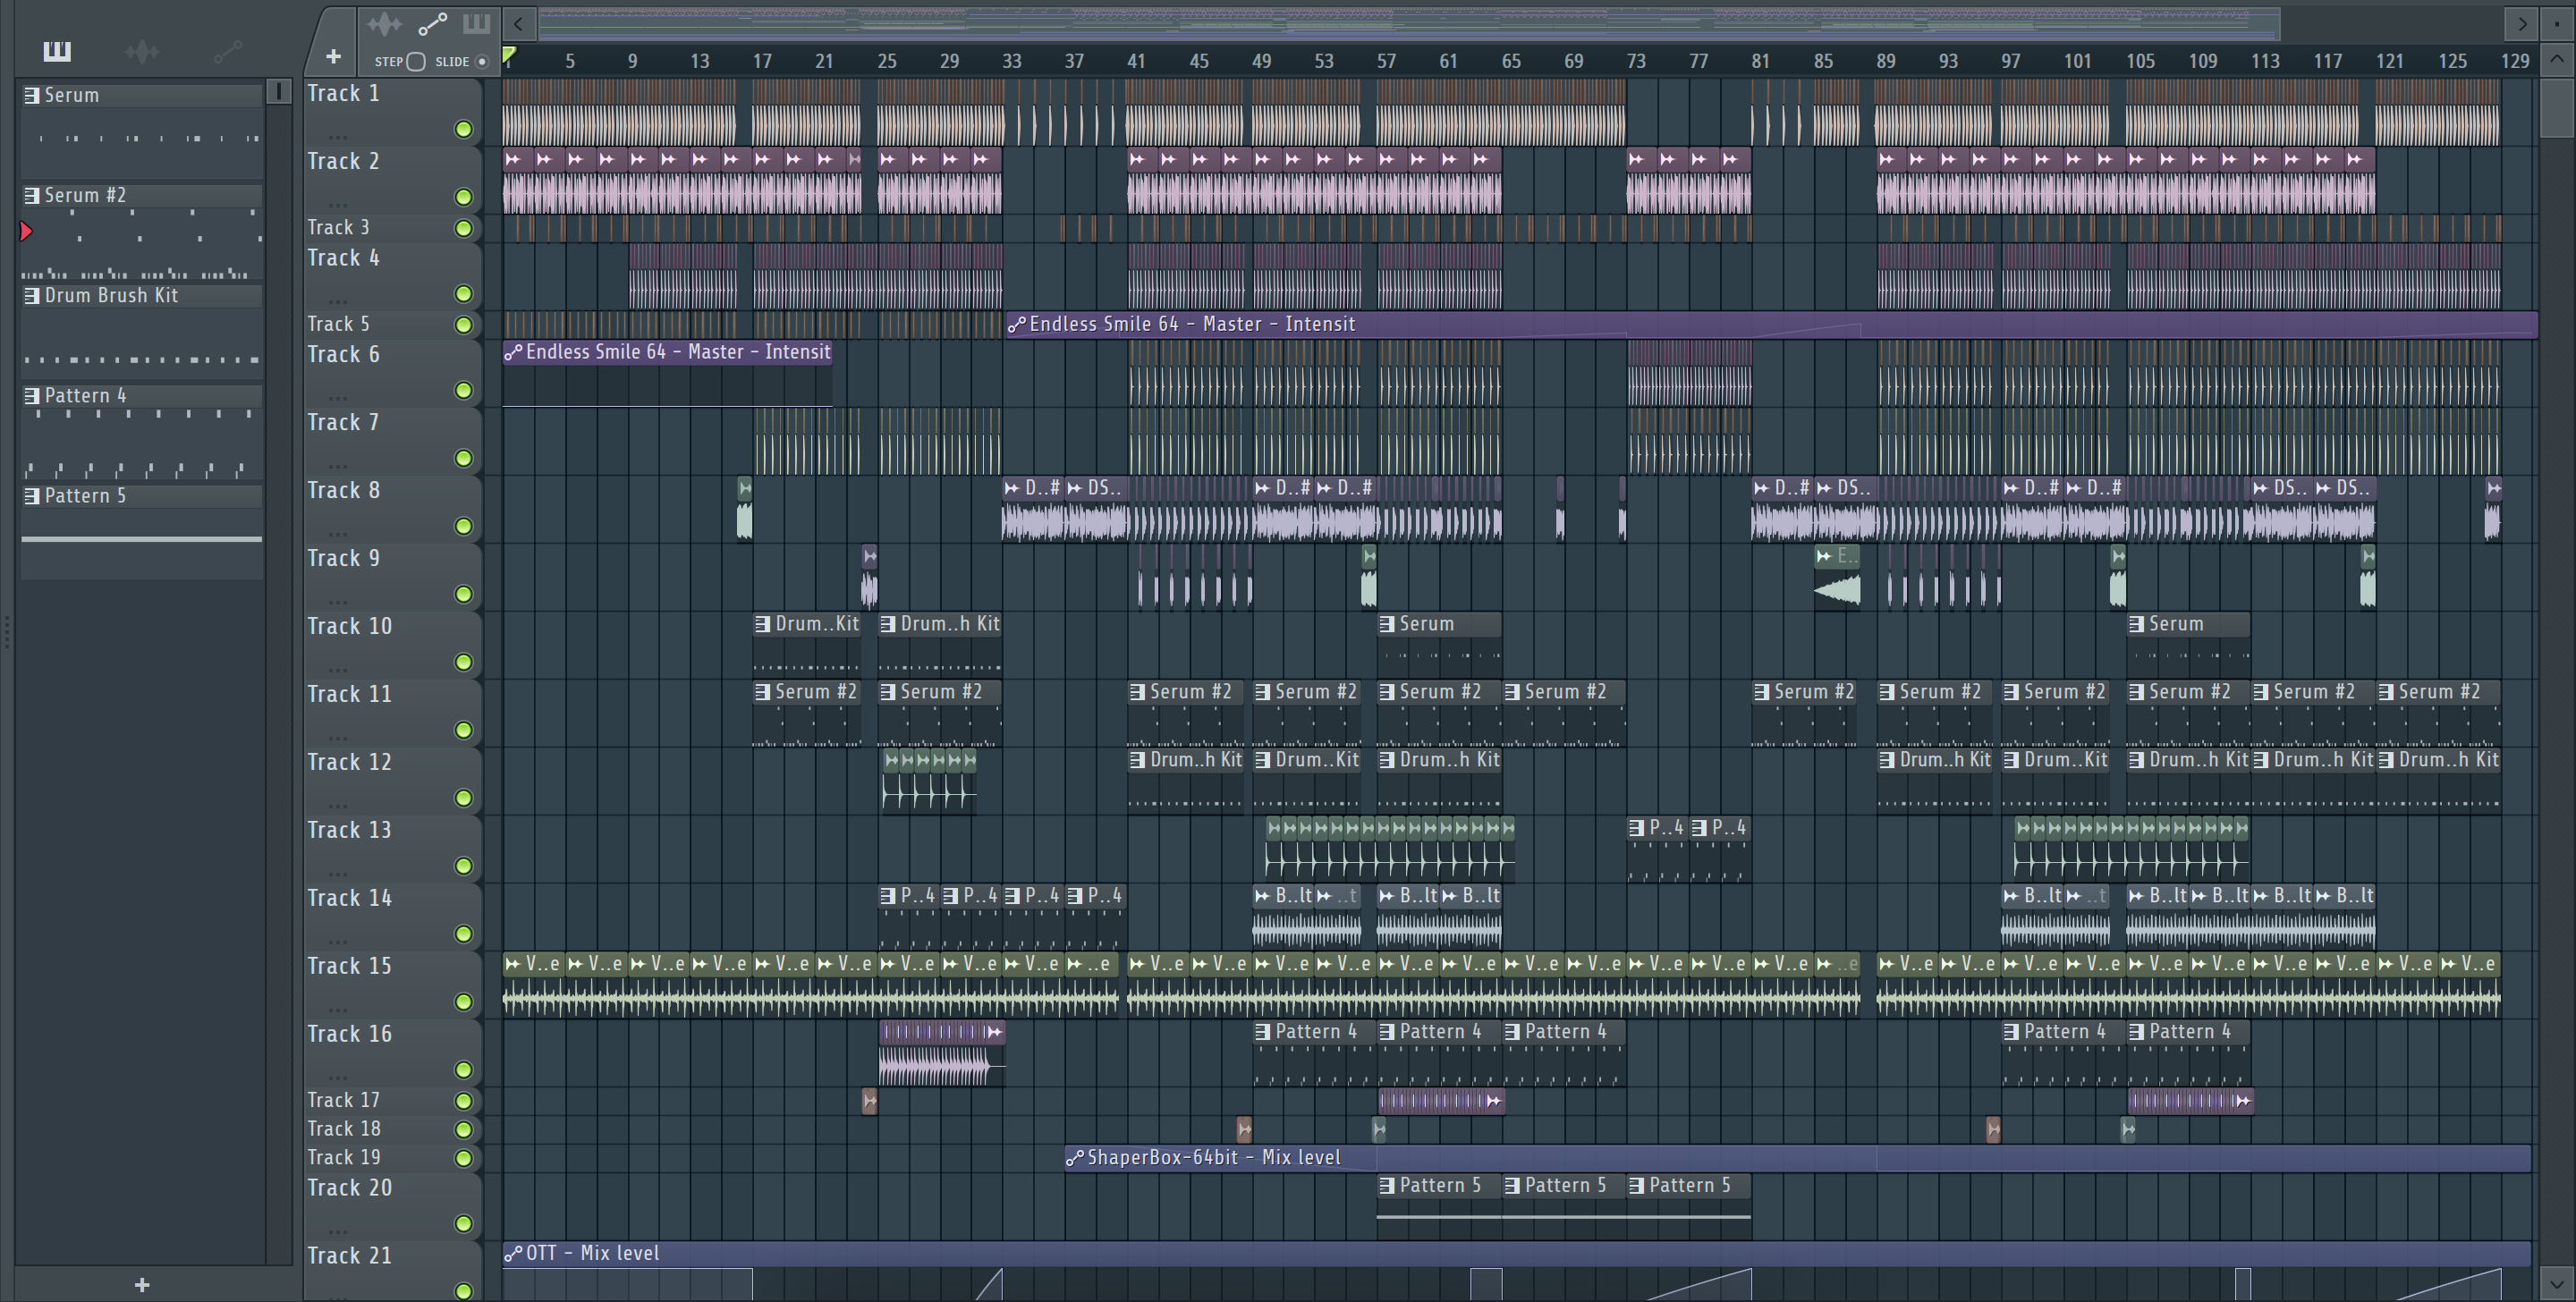Mute Track 1 with its green LED
The height and width of the screenshot is (1302, 2576).
(x=463, y=129)
